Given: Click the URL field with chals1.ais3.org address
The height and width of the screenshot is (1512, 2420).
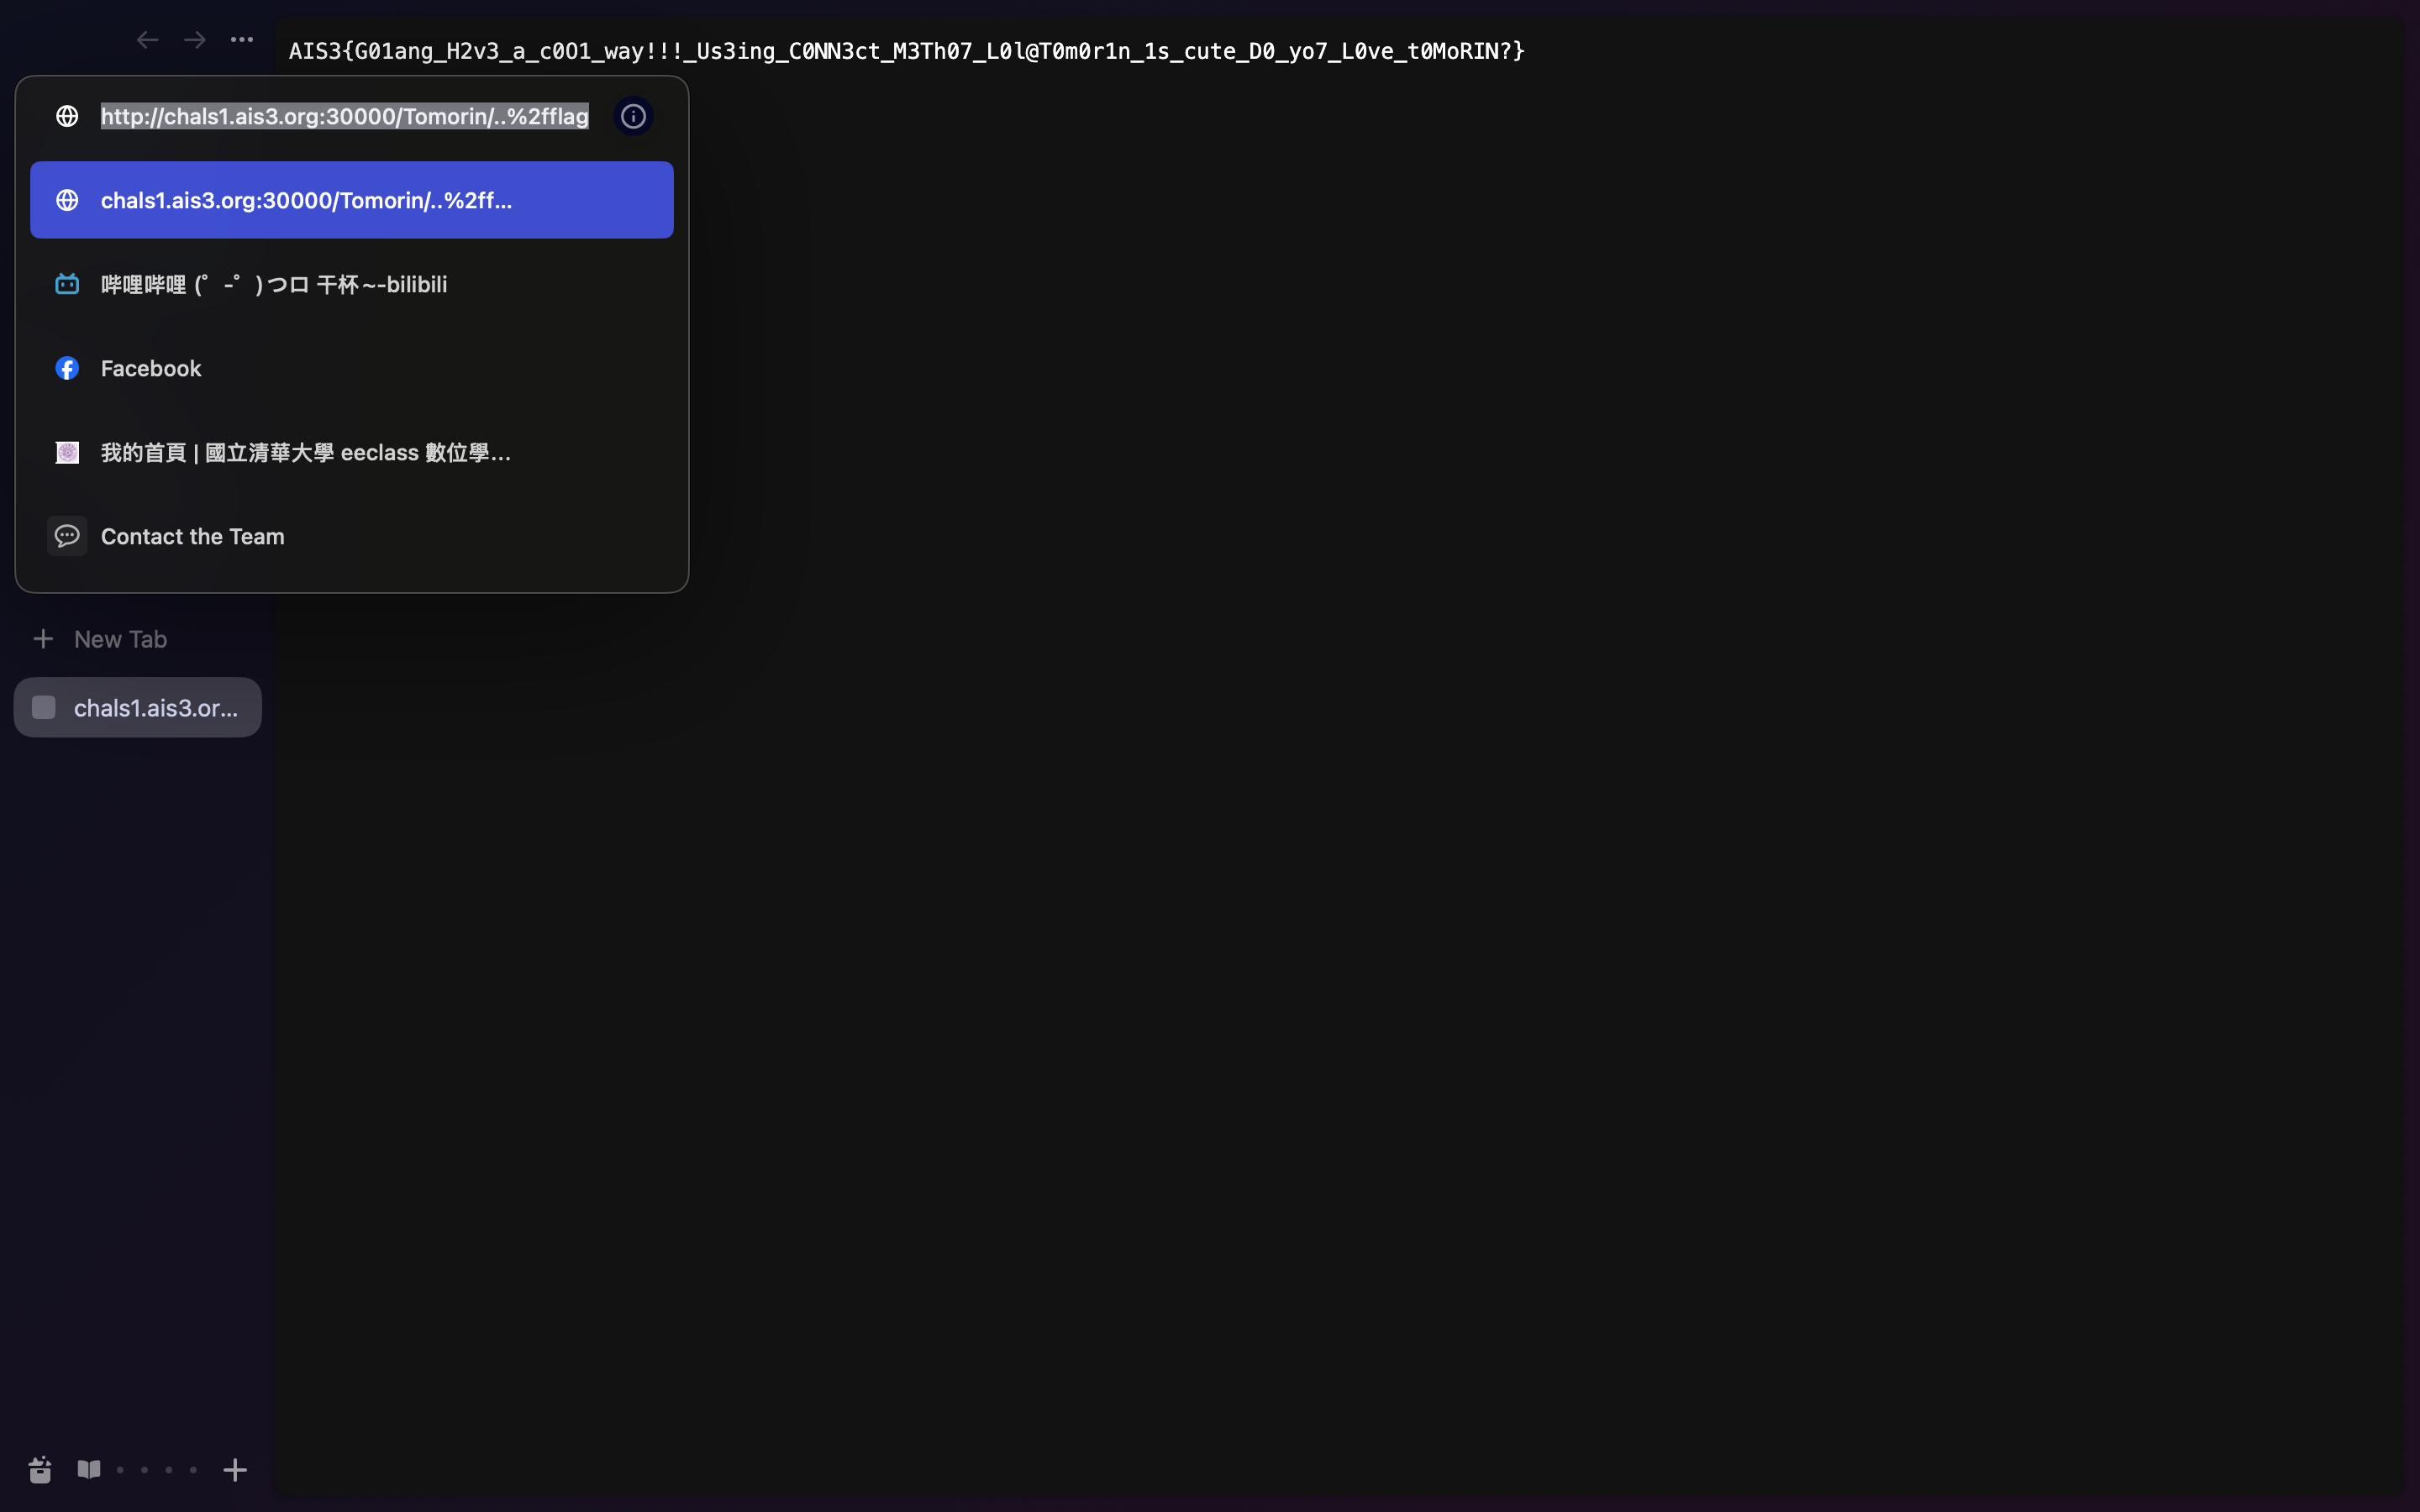Looking at the screenshot, I should [x=345, y=116].
